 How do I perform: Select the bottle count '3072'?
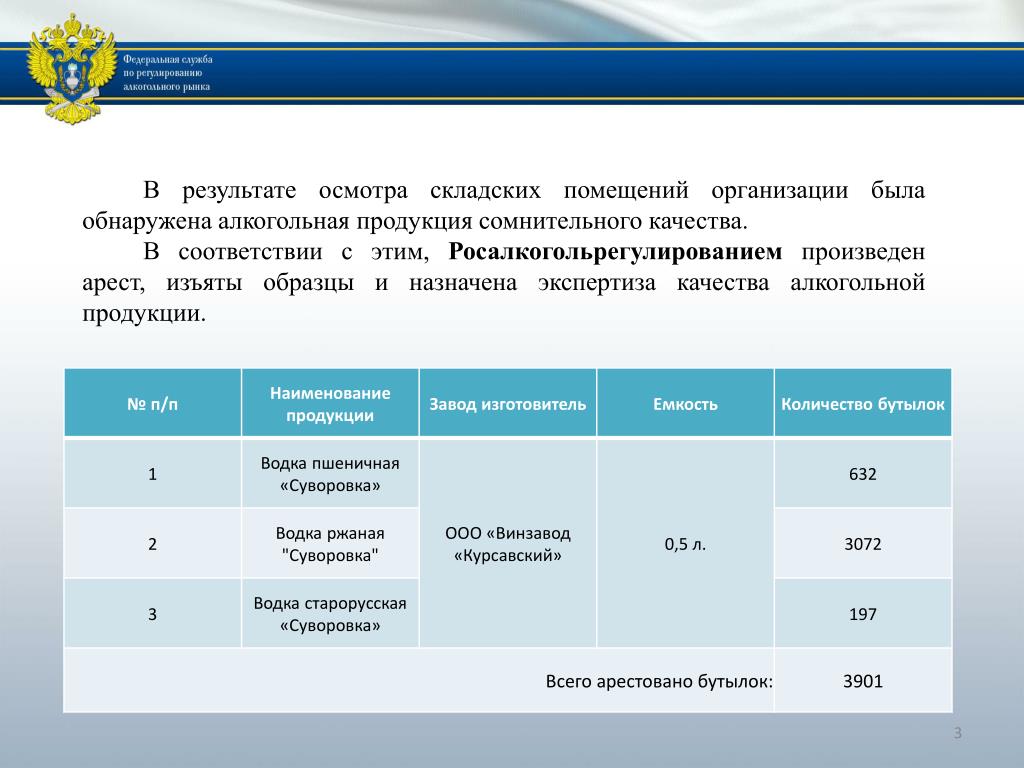tap(863, 543)
